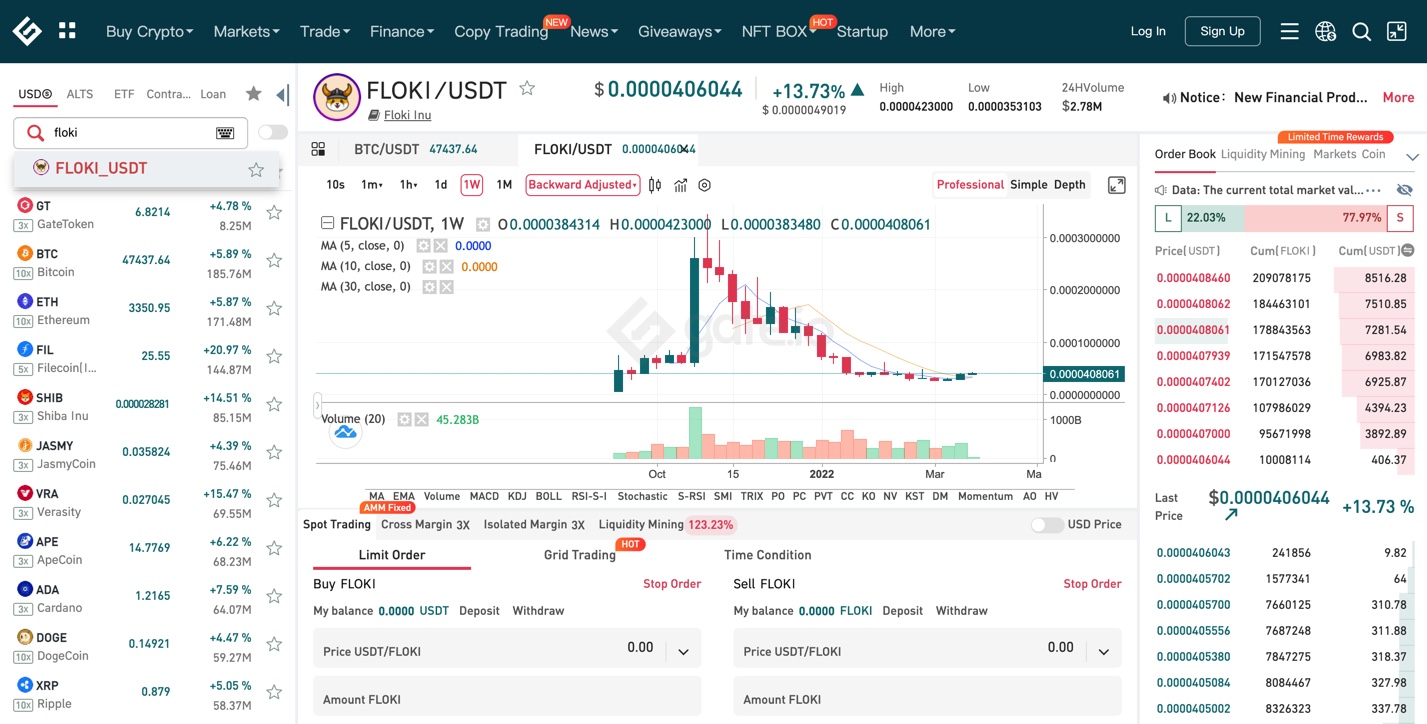The height and width of the screenshot is (724, 1427).
Task: Select the S short ratio button
Action: click(x=1400, y=218)
